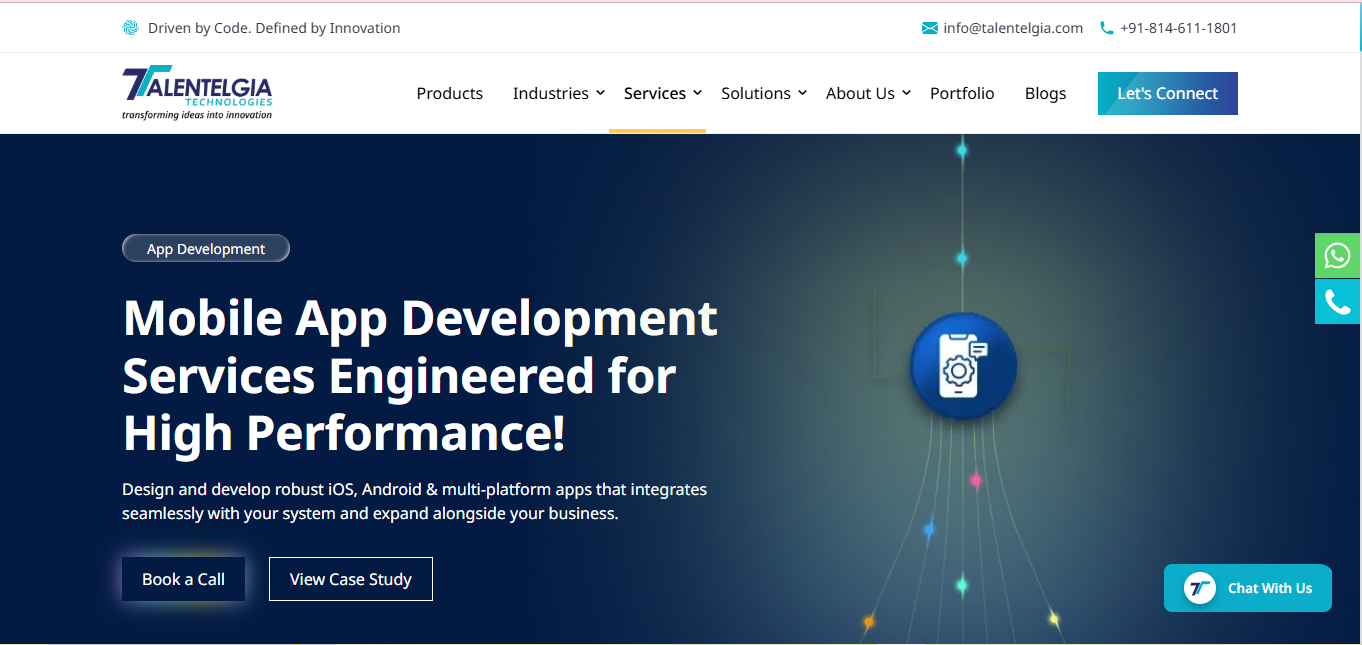The image size is (1362, 645).
Task: Click the Book a Call button
Action: point(183,579)
